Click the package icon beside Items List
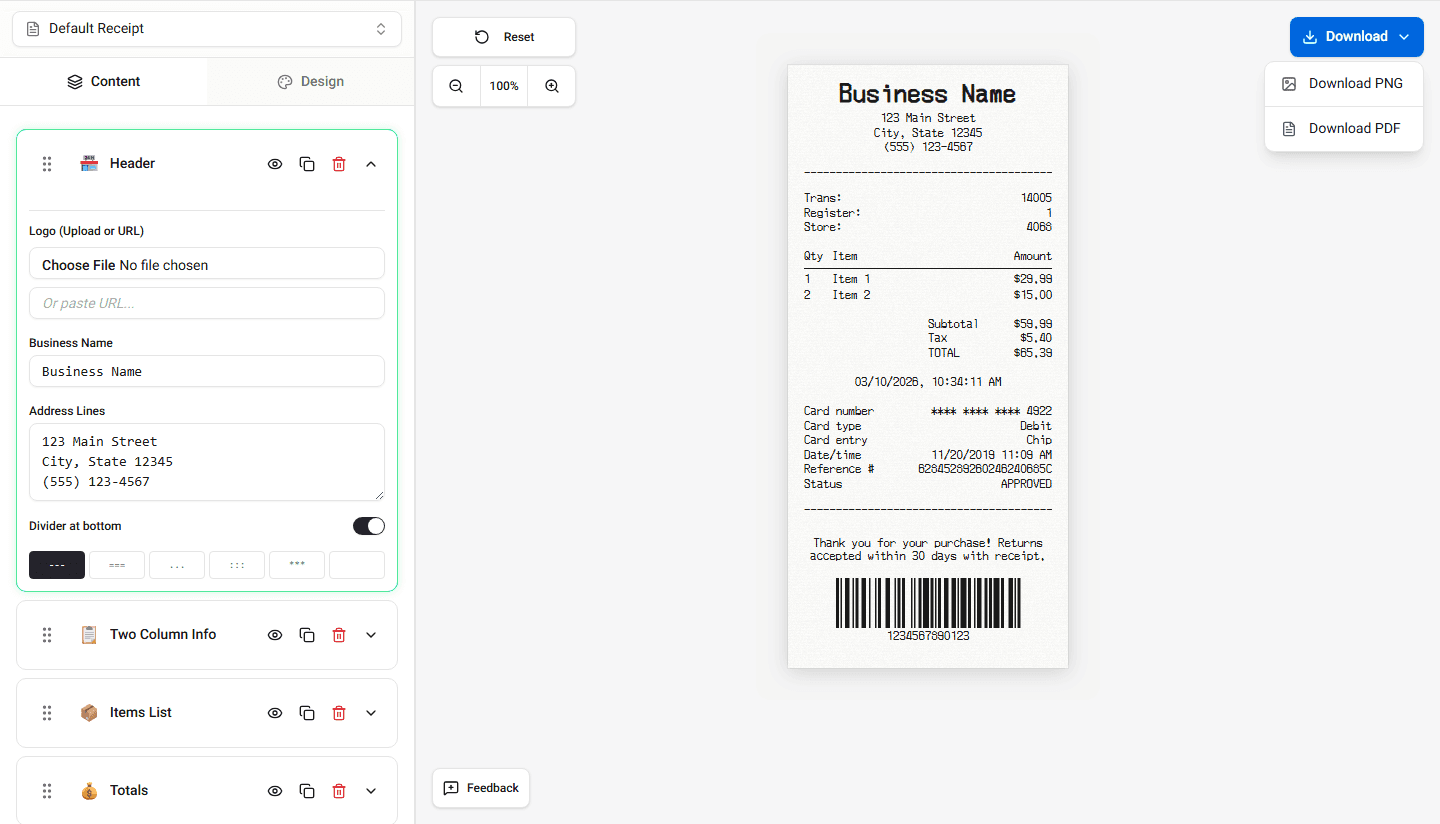Screen dimensions: 1440x824 pos(89,712)
